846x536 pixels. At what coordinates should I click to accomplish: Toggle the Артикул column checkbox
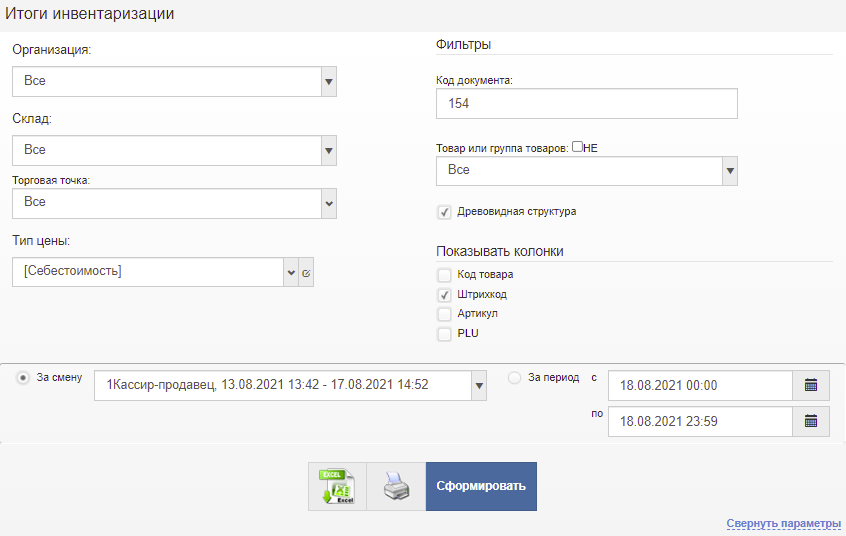click(x=444, y=314)
